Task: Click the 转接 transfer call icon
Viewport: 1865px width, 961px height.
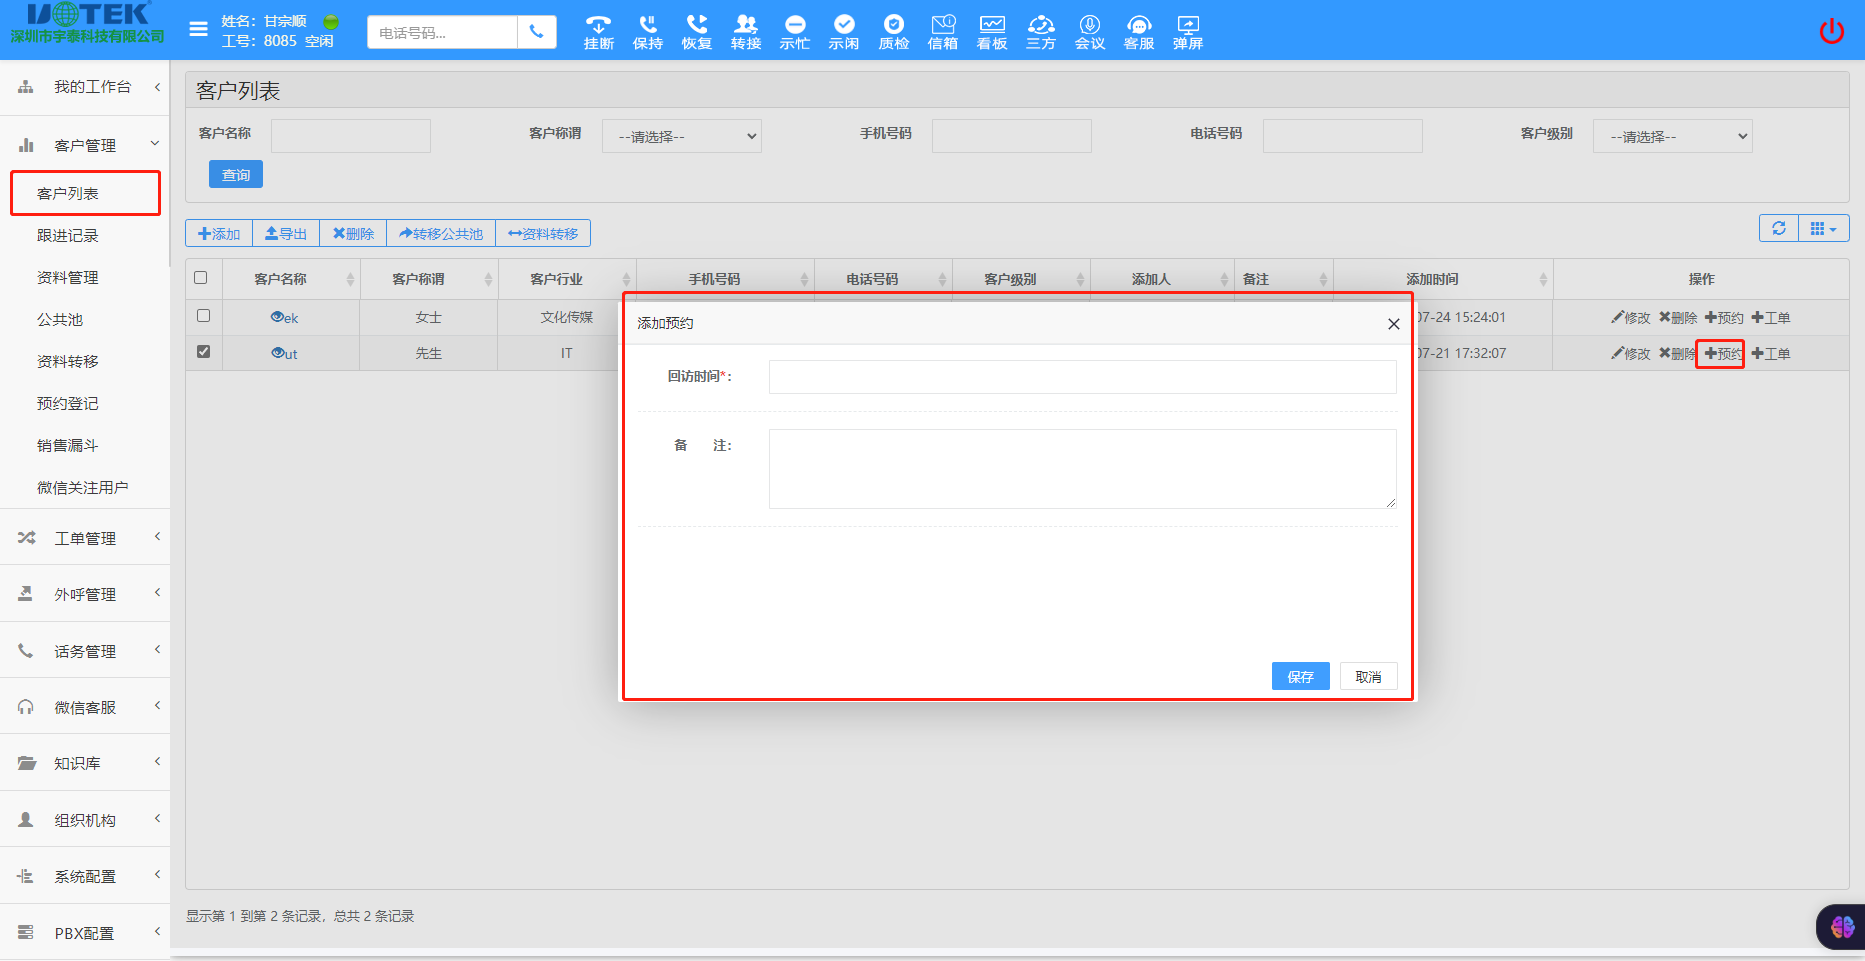Action: click(745, 32)
